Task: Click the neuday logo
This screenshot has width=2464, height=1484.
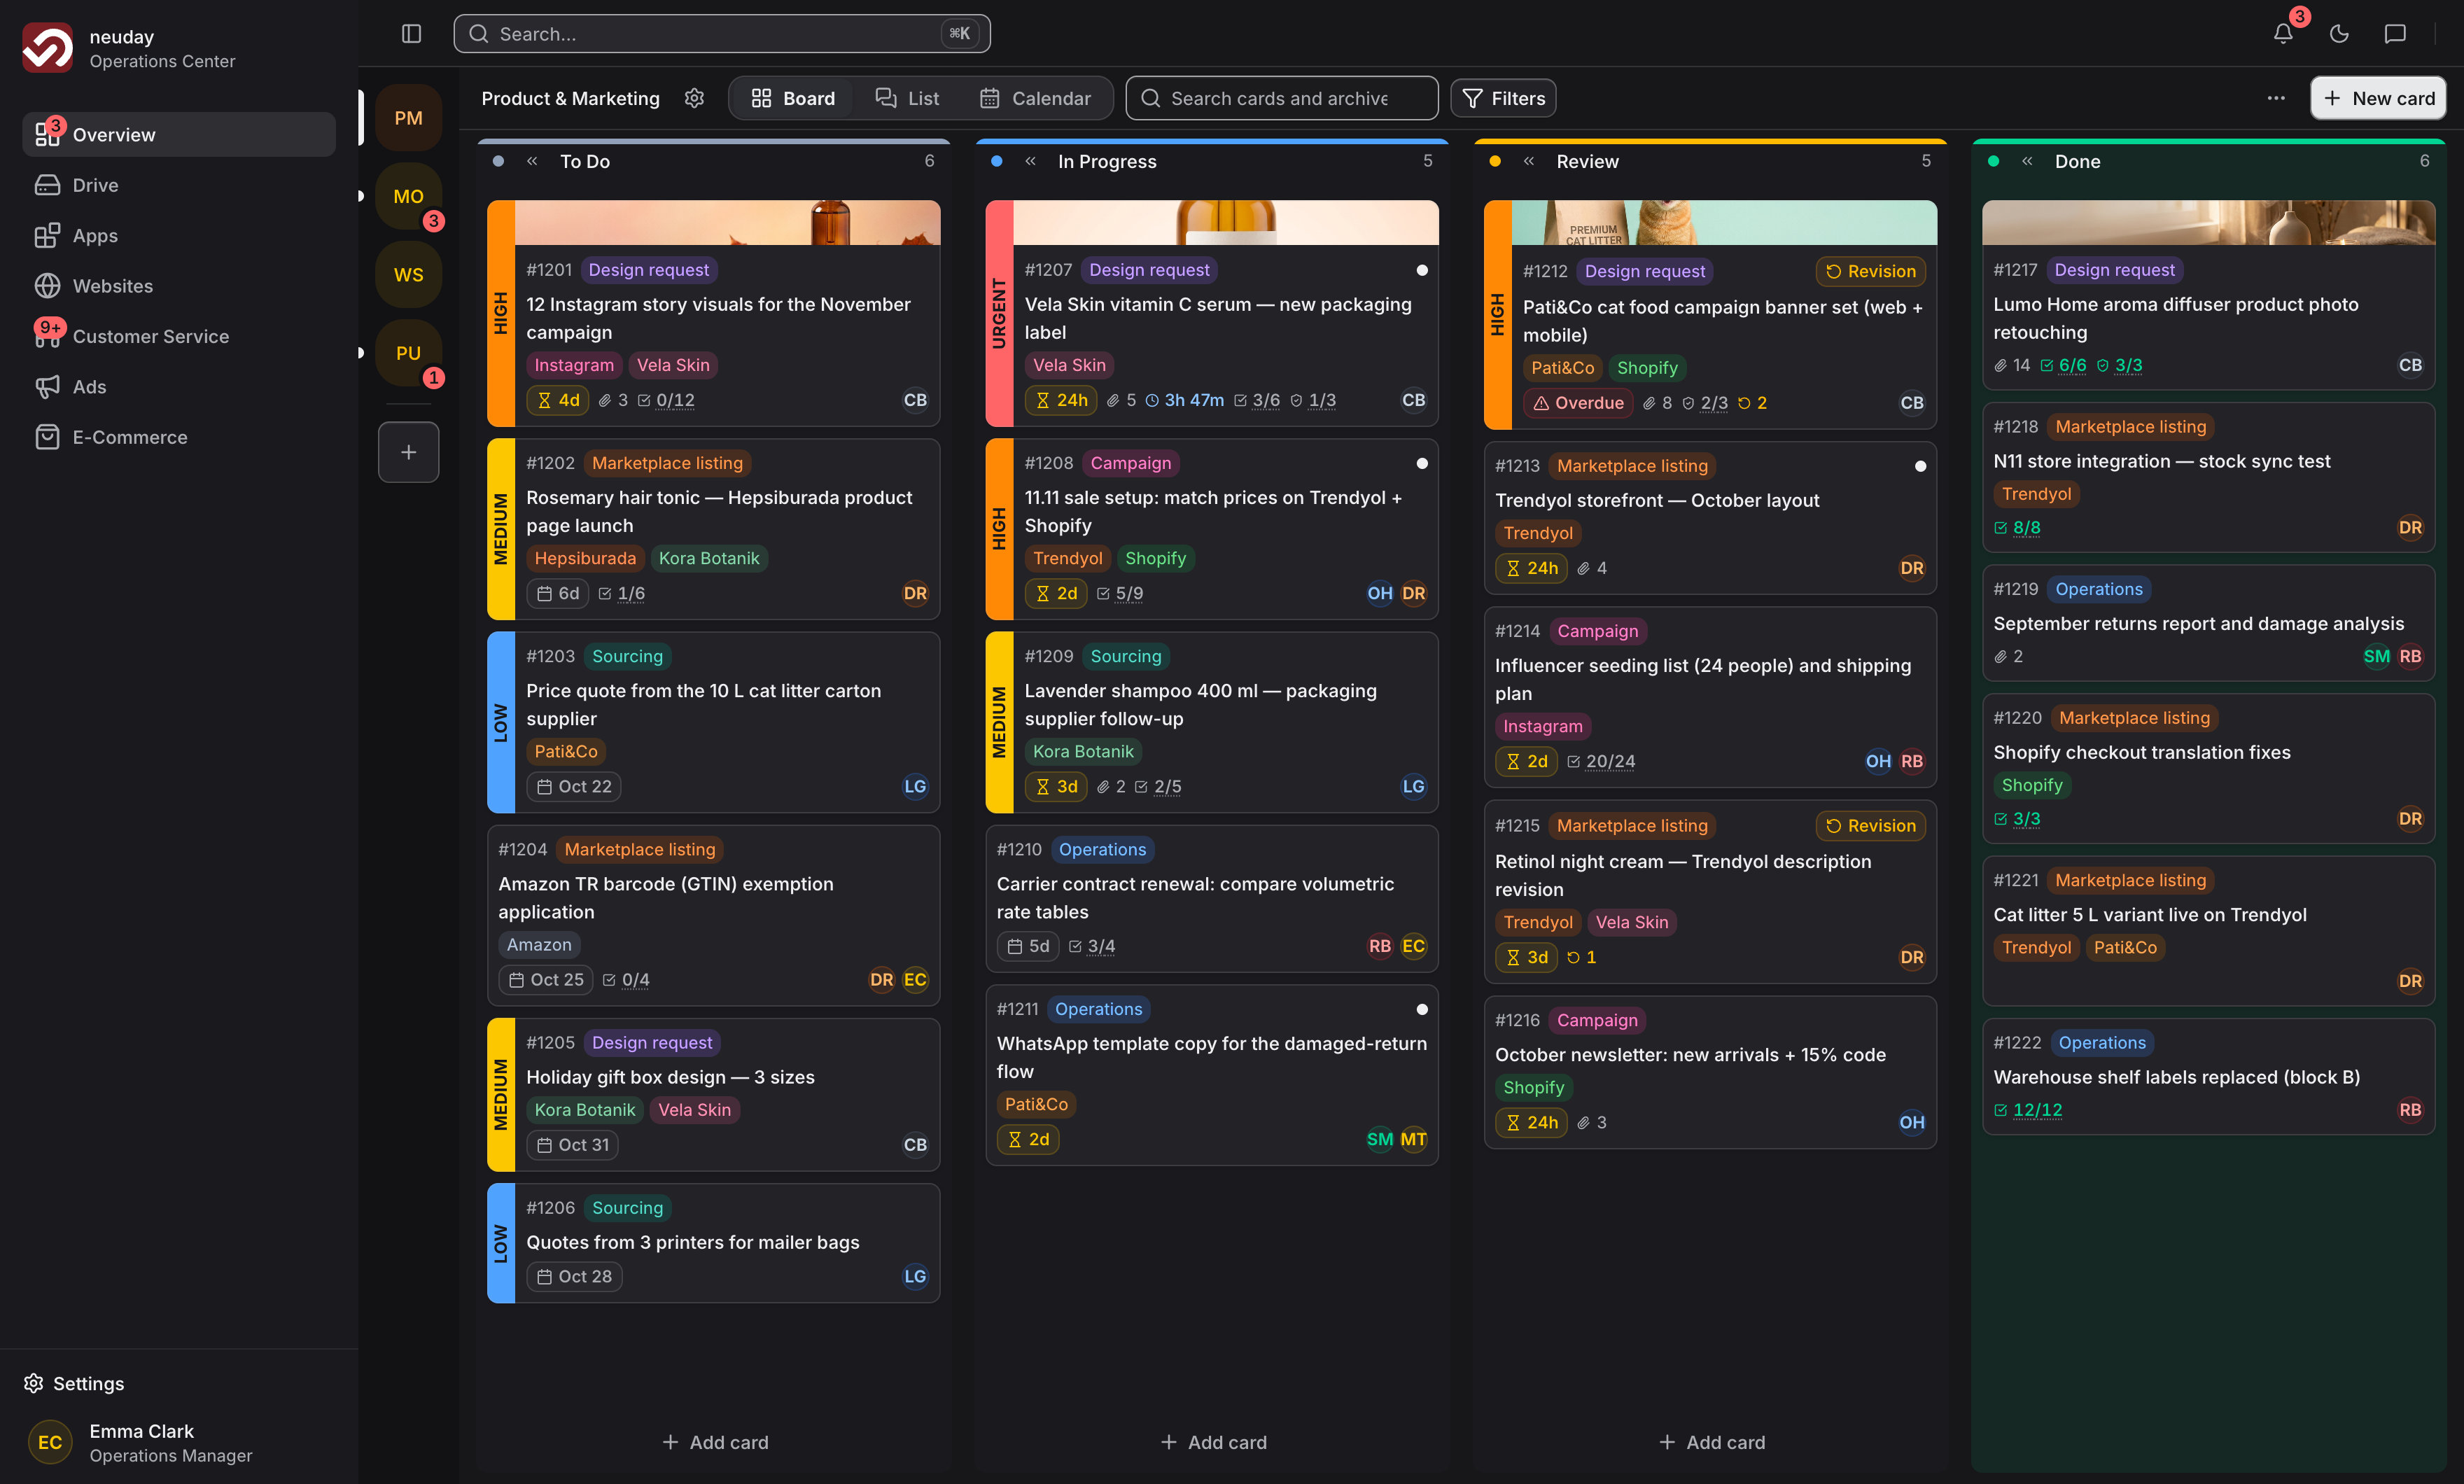Action: (47, 48)
